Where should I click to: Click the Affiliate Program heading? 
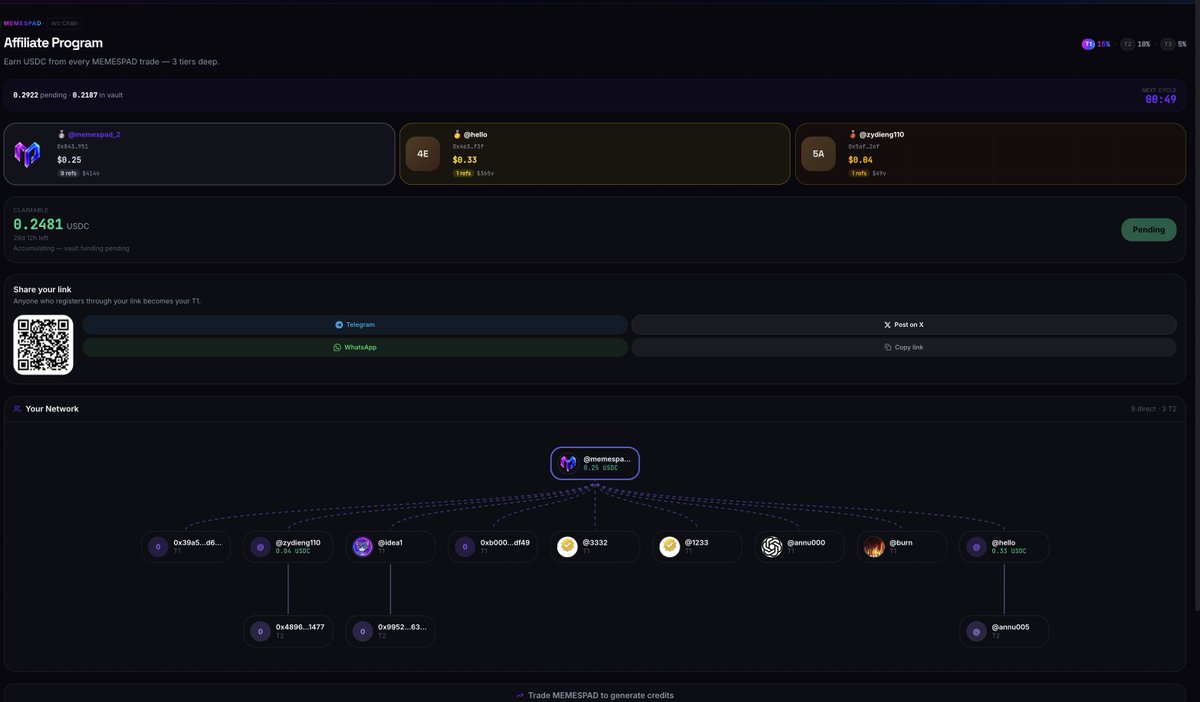pos(53,43)
